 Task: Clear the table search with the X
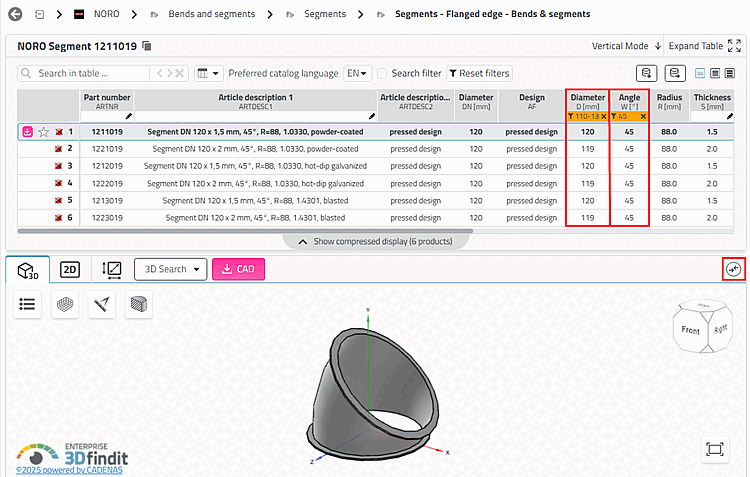pos(179,73)
